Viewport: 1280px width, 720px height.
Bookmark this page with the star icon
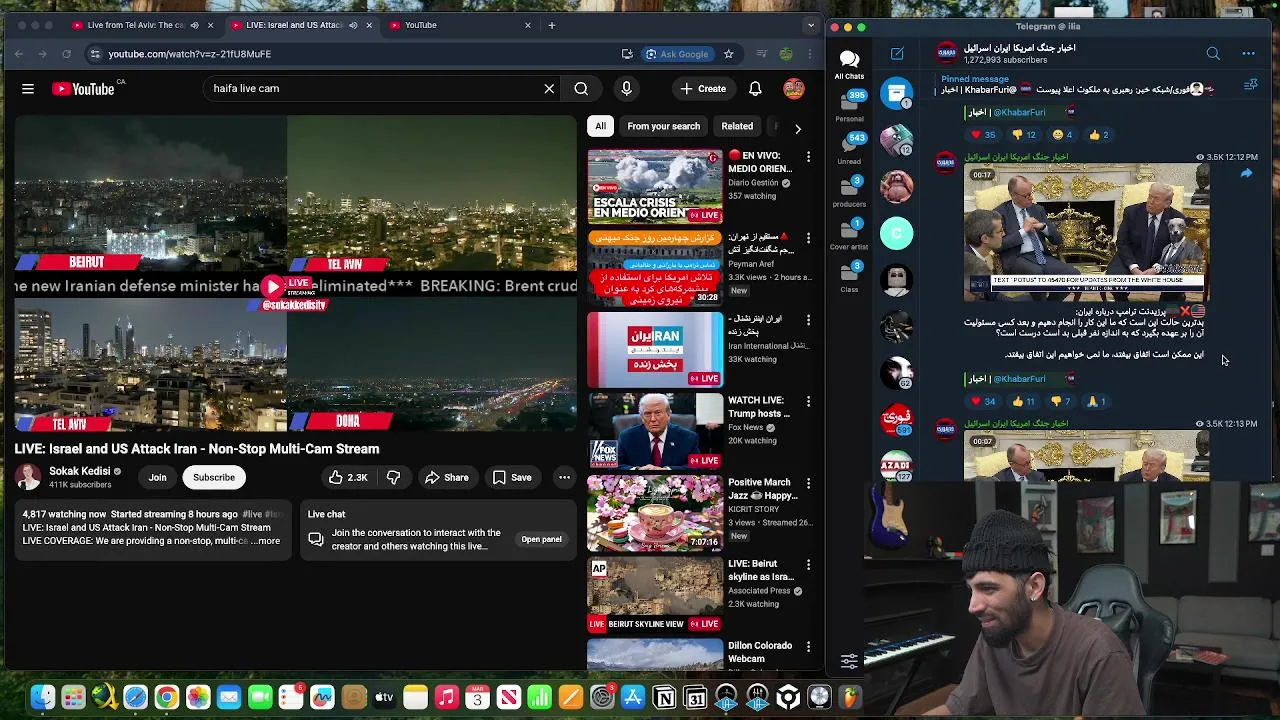tap(729, 54)
